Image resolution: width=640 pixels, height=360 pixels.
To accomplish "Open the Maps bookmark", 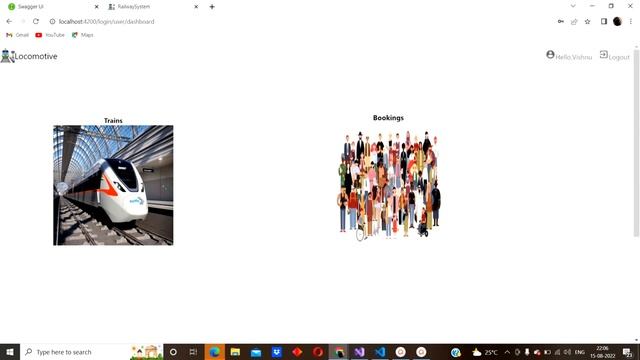I will tap(82, 35).
